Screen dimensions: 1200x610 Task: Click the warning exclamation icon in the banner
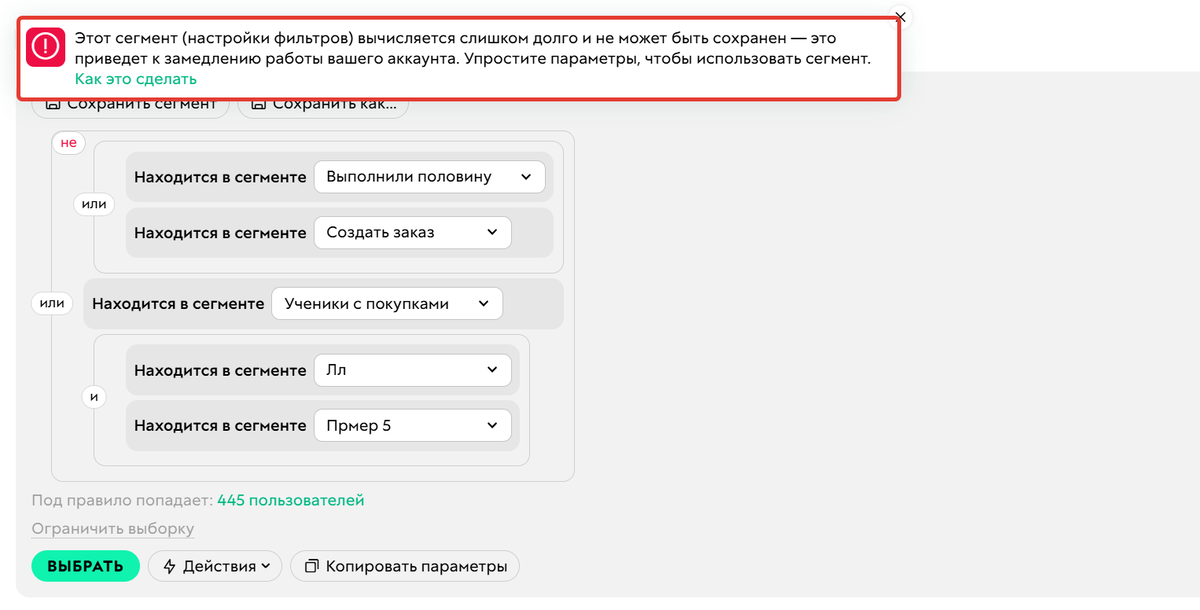[44, 46]
